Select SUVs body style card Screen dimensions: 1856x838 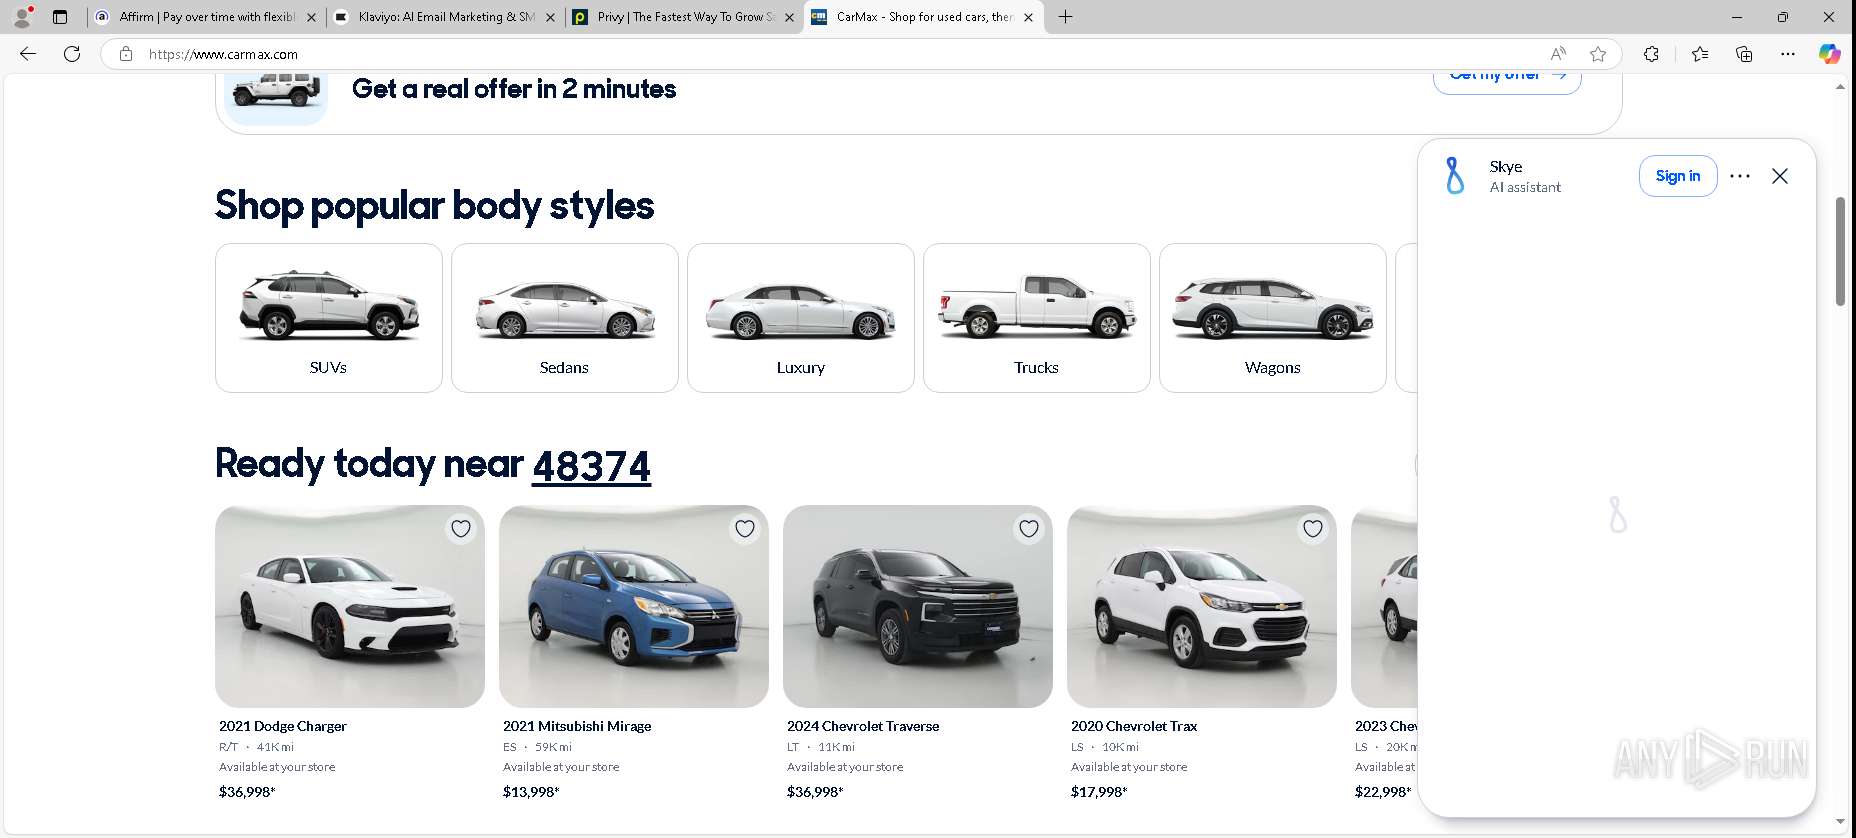(329, 318)
